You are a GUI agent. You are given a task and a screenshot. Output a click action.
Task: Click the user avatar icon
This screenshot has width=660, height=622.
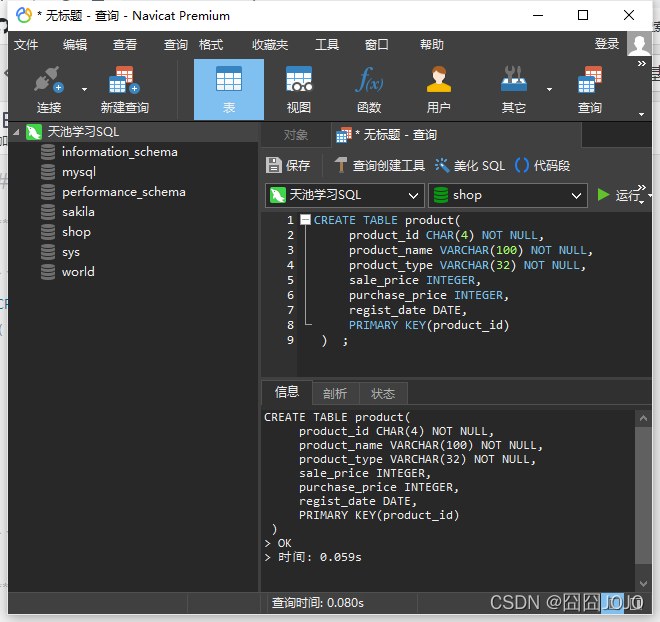pyautogui.click(x=639, y=44)
